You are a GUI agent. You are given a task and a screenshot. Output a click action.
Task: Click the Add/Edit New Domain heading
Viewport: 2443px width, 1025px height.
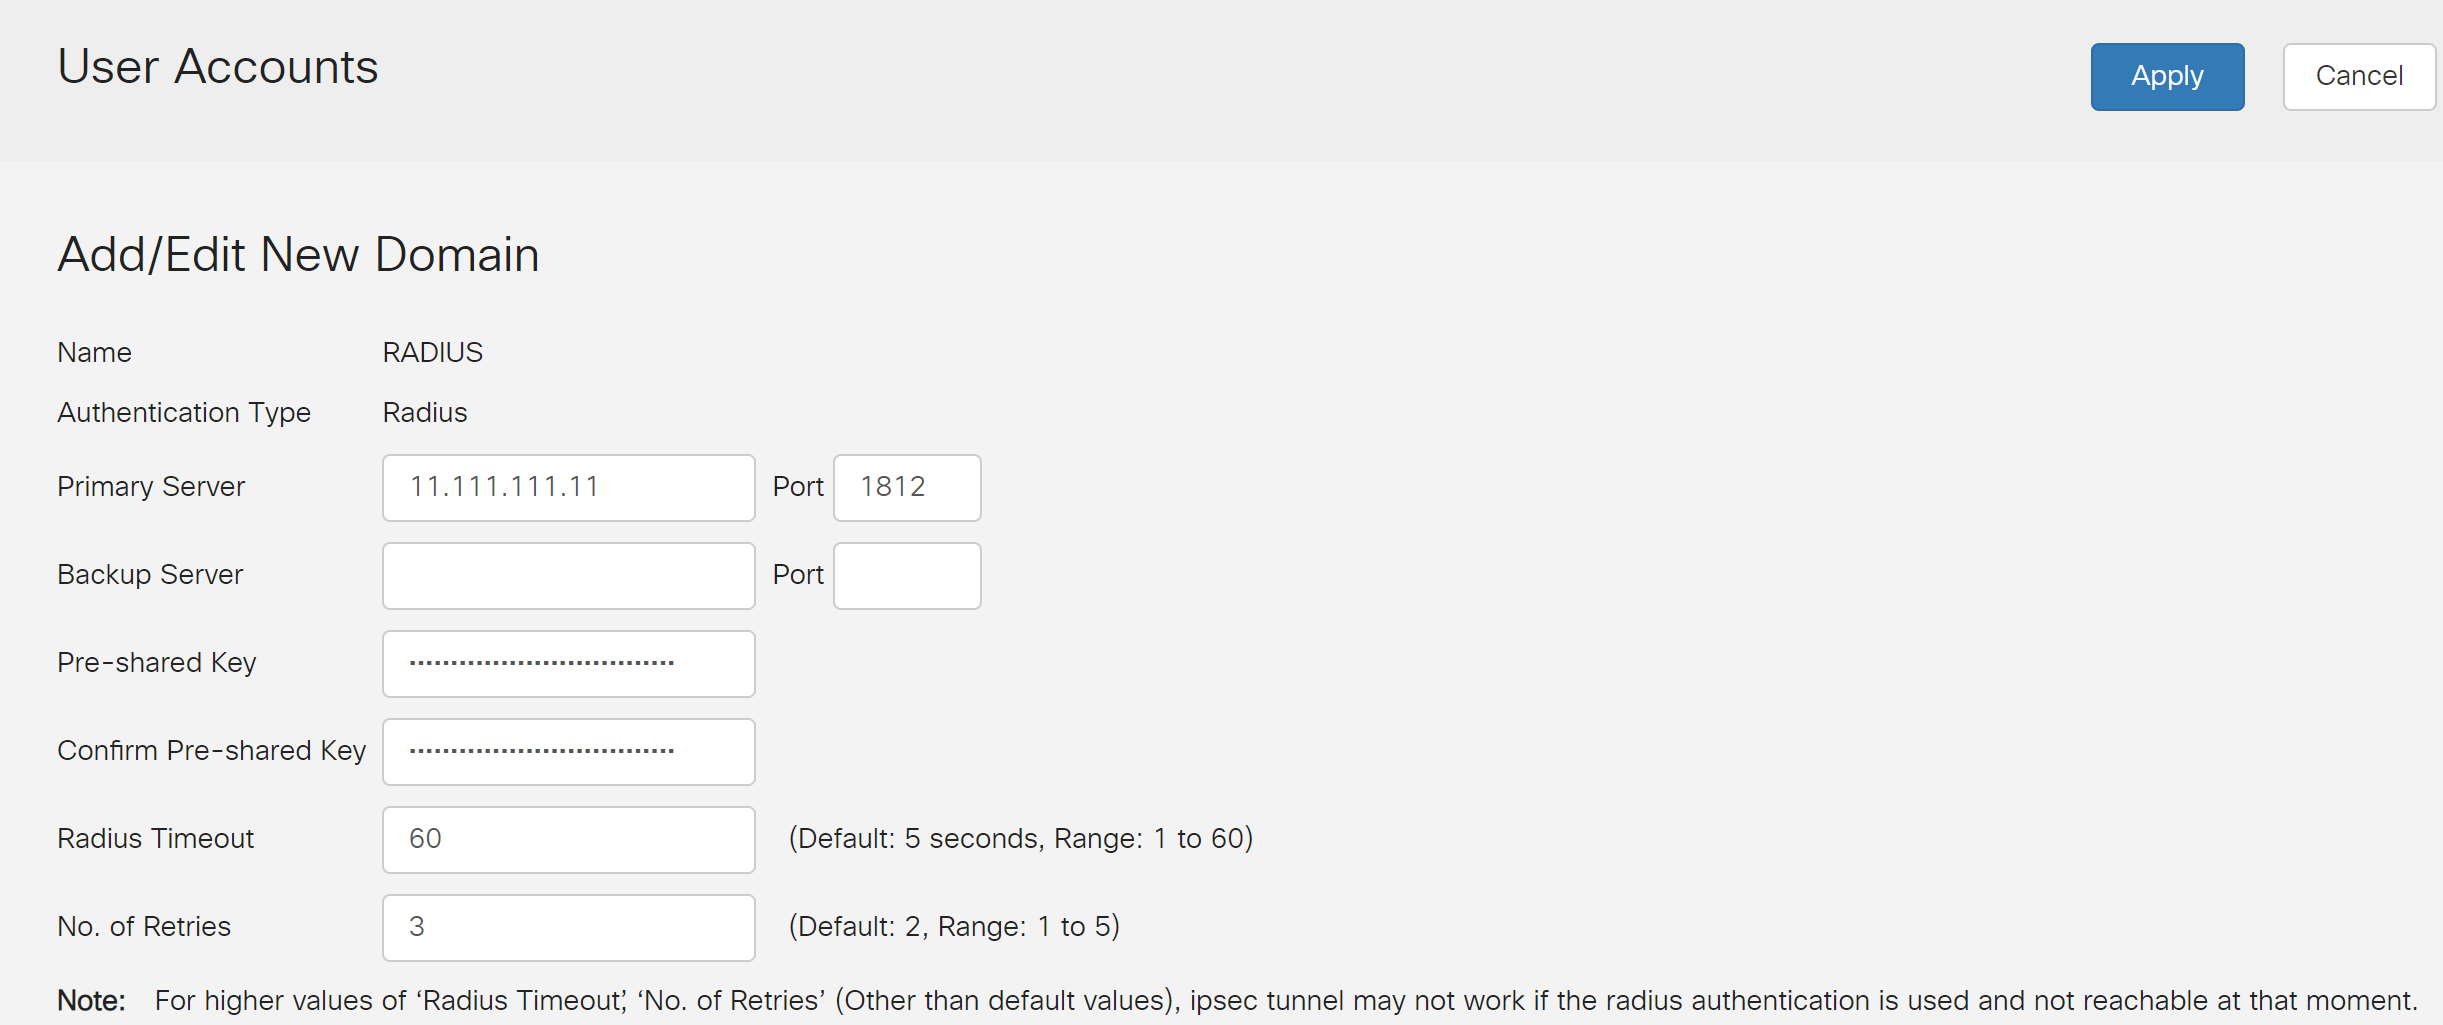tap(298, 255)
